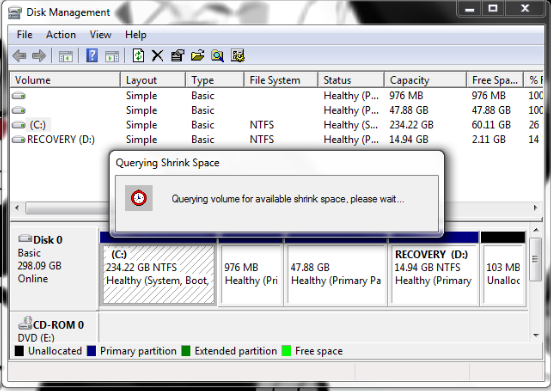Click the Explore magnifier toolbar icon
The width and height of the screenshot is (551, 391).
pos(217,56)
